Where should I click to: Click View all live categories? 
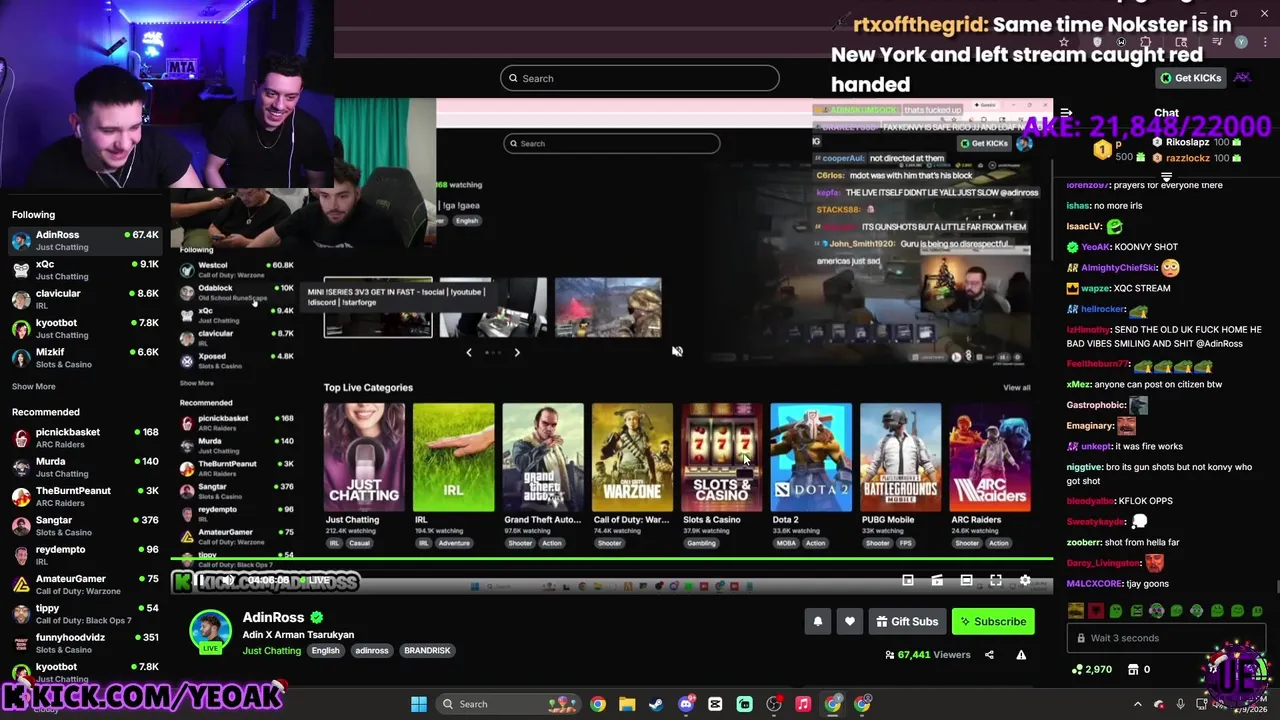1017,388
